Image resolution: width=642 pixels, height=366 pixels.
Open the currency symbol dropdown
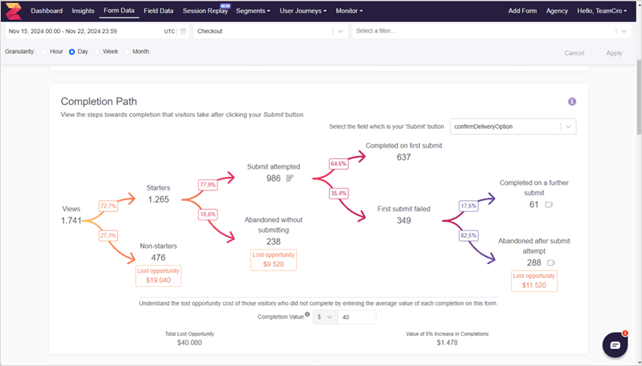325,317
